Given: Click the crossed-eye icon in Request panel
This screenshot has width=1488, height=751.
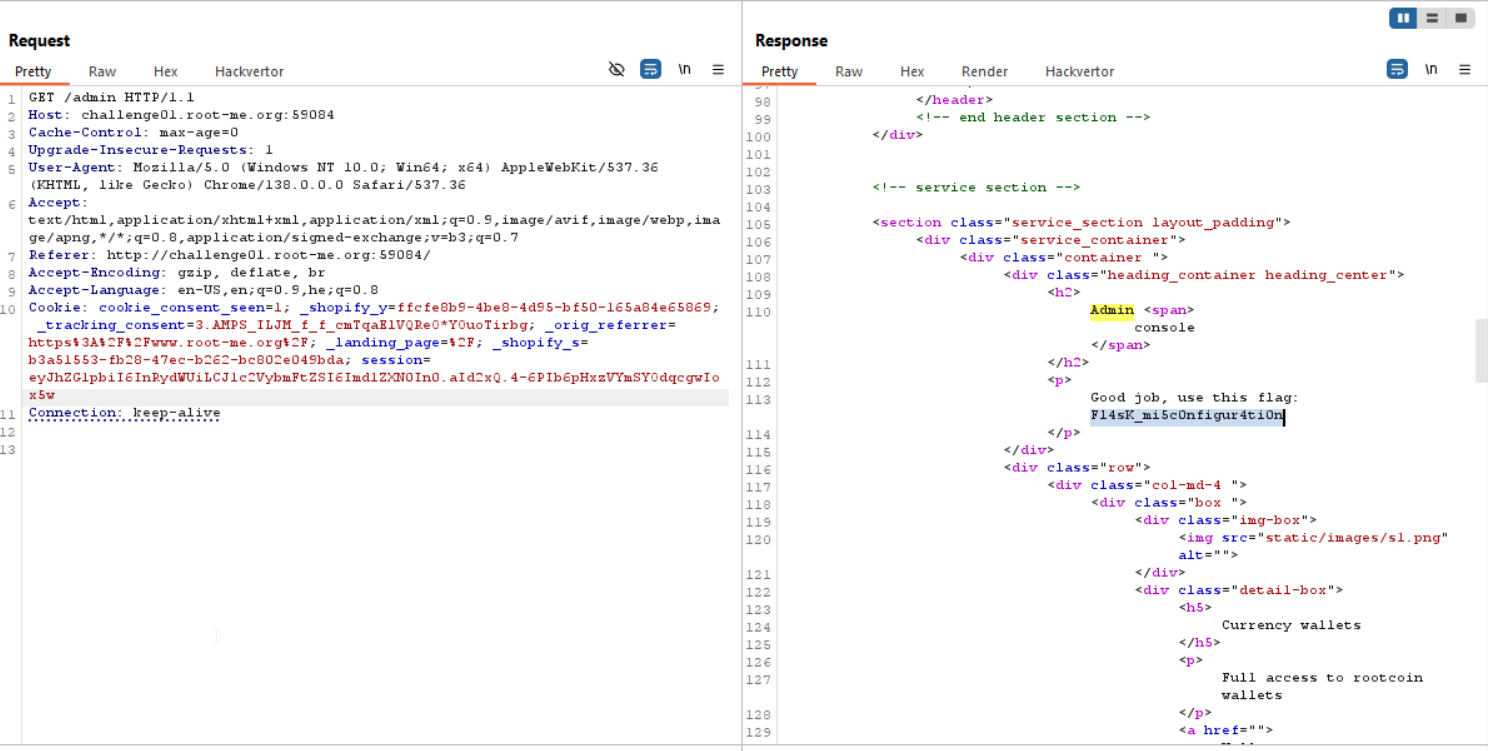Looking at the screenshot, I should 616,69.
